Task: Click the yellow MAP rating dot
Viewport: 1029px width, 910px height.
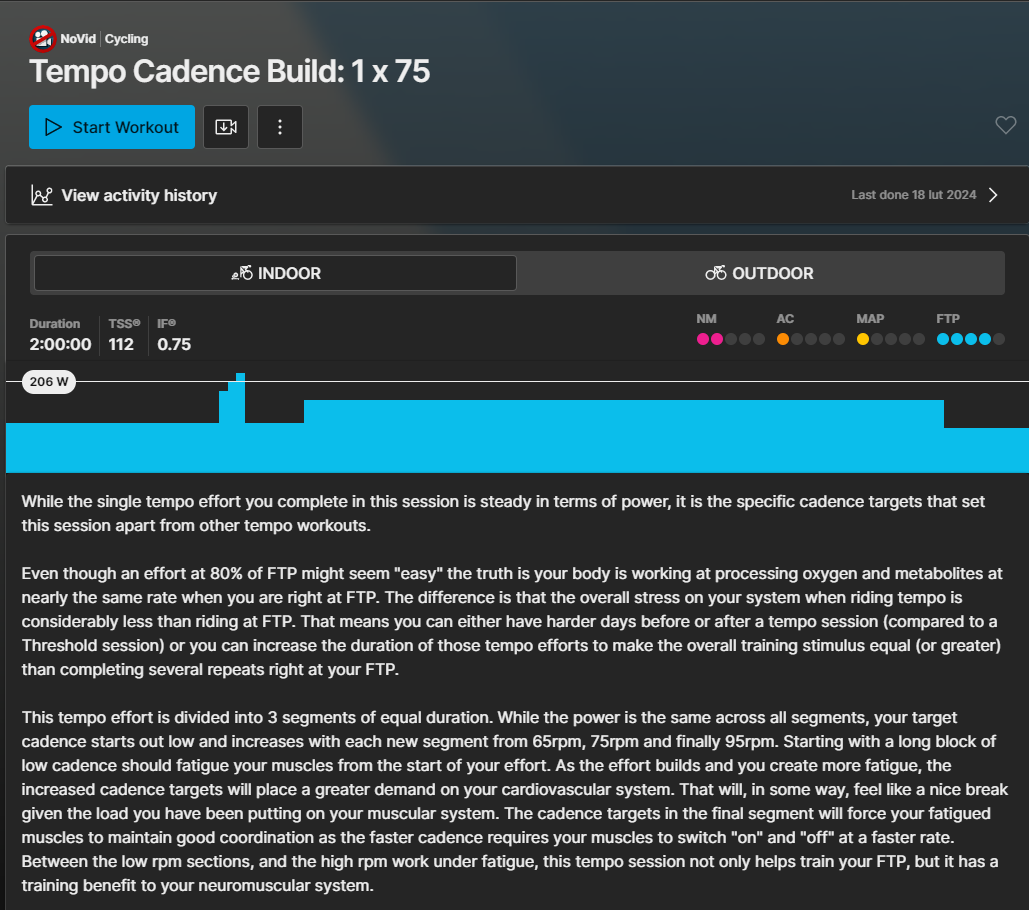Action: (863, 339)
